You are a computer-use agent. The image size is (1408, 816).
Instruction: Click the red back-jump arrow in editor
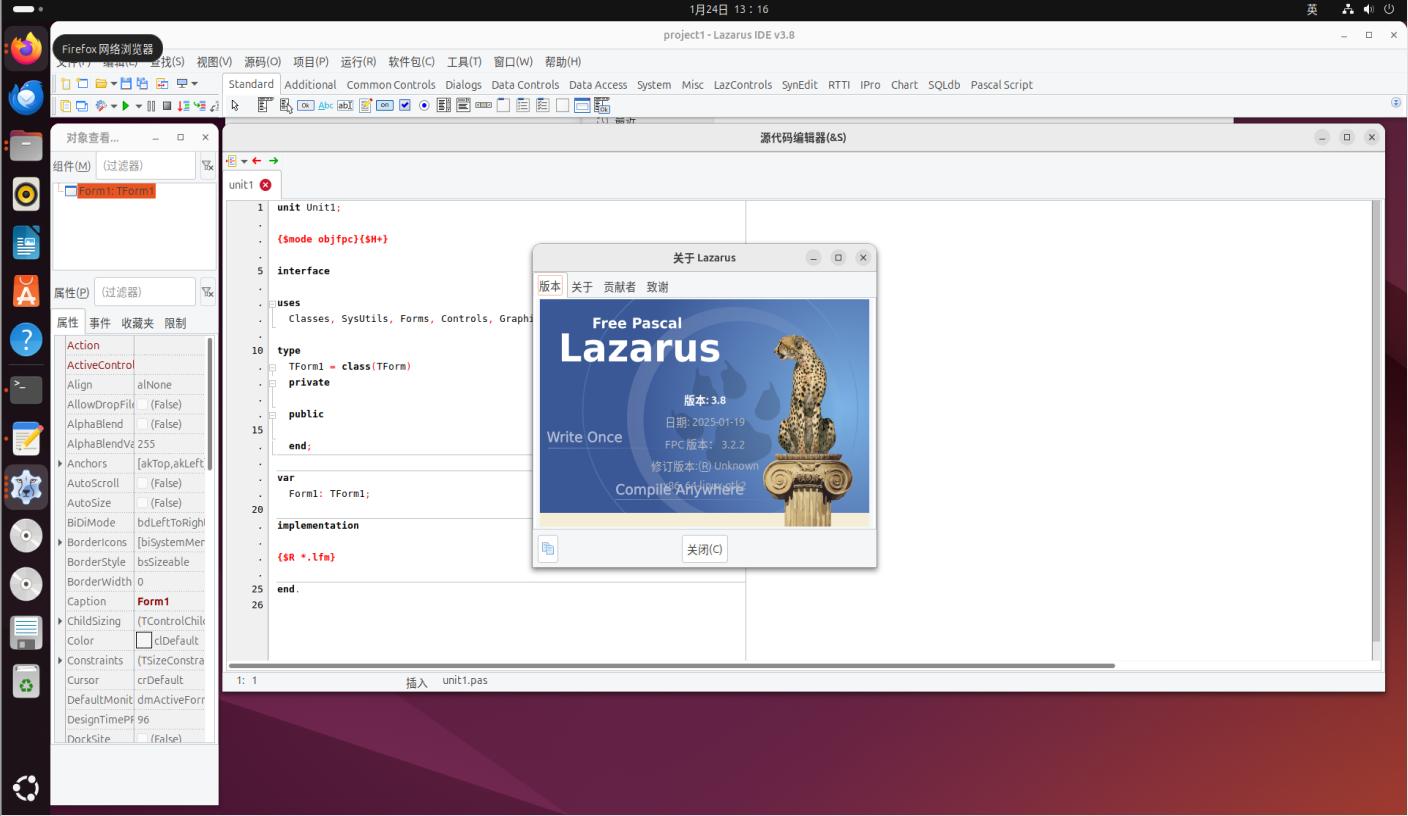click(257, 160)
